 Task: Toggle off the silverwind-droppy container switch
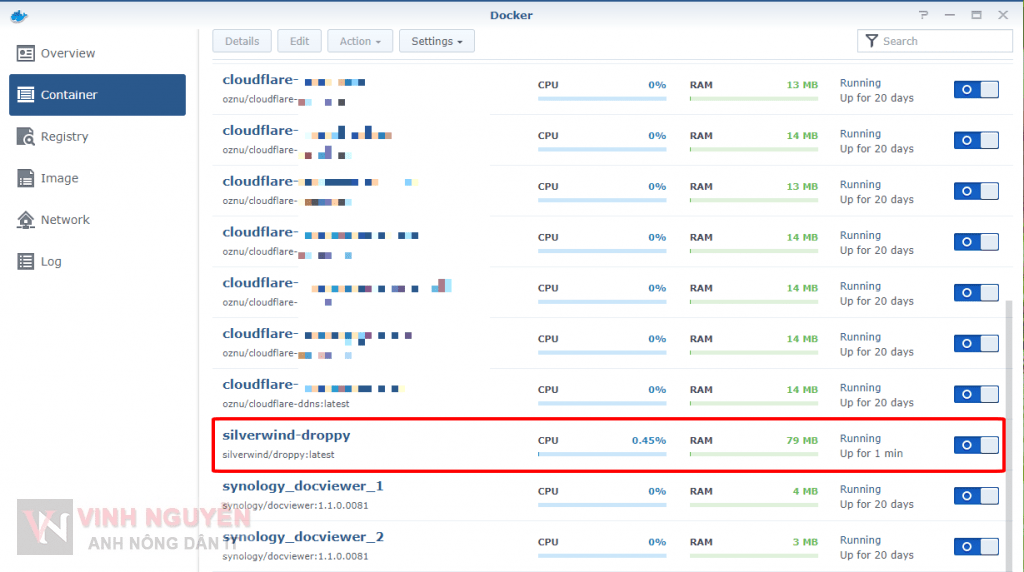tap(976, 445)
